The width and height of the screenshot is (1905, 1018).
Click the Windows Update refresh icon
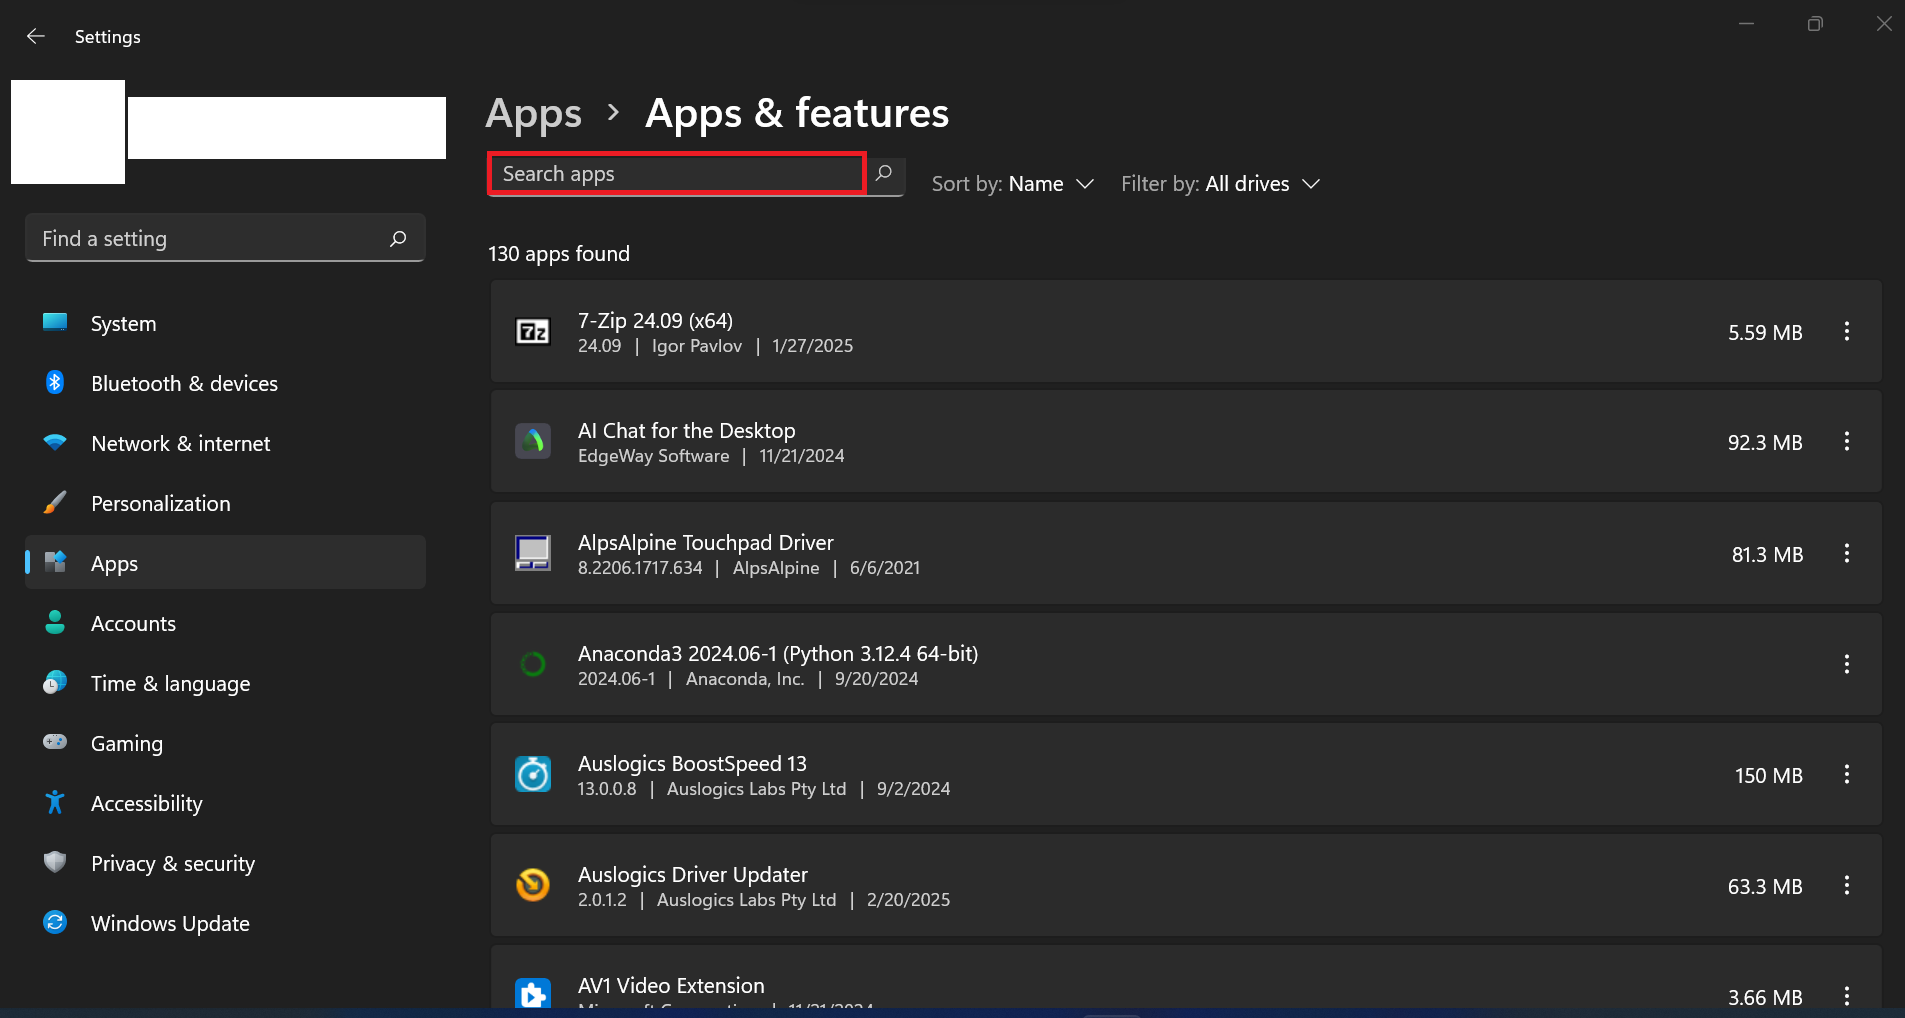[55, 922]
